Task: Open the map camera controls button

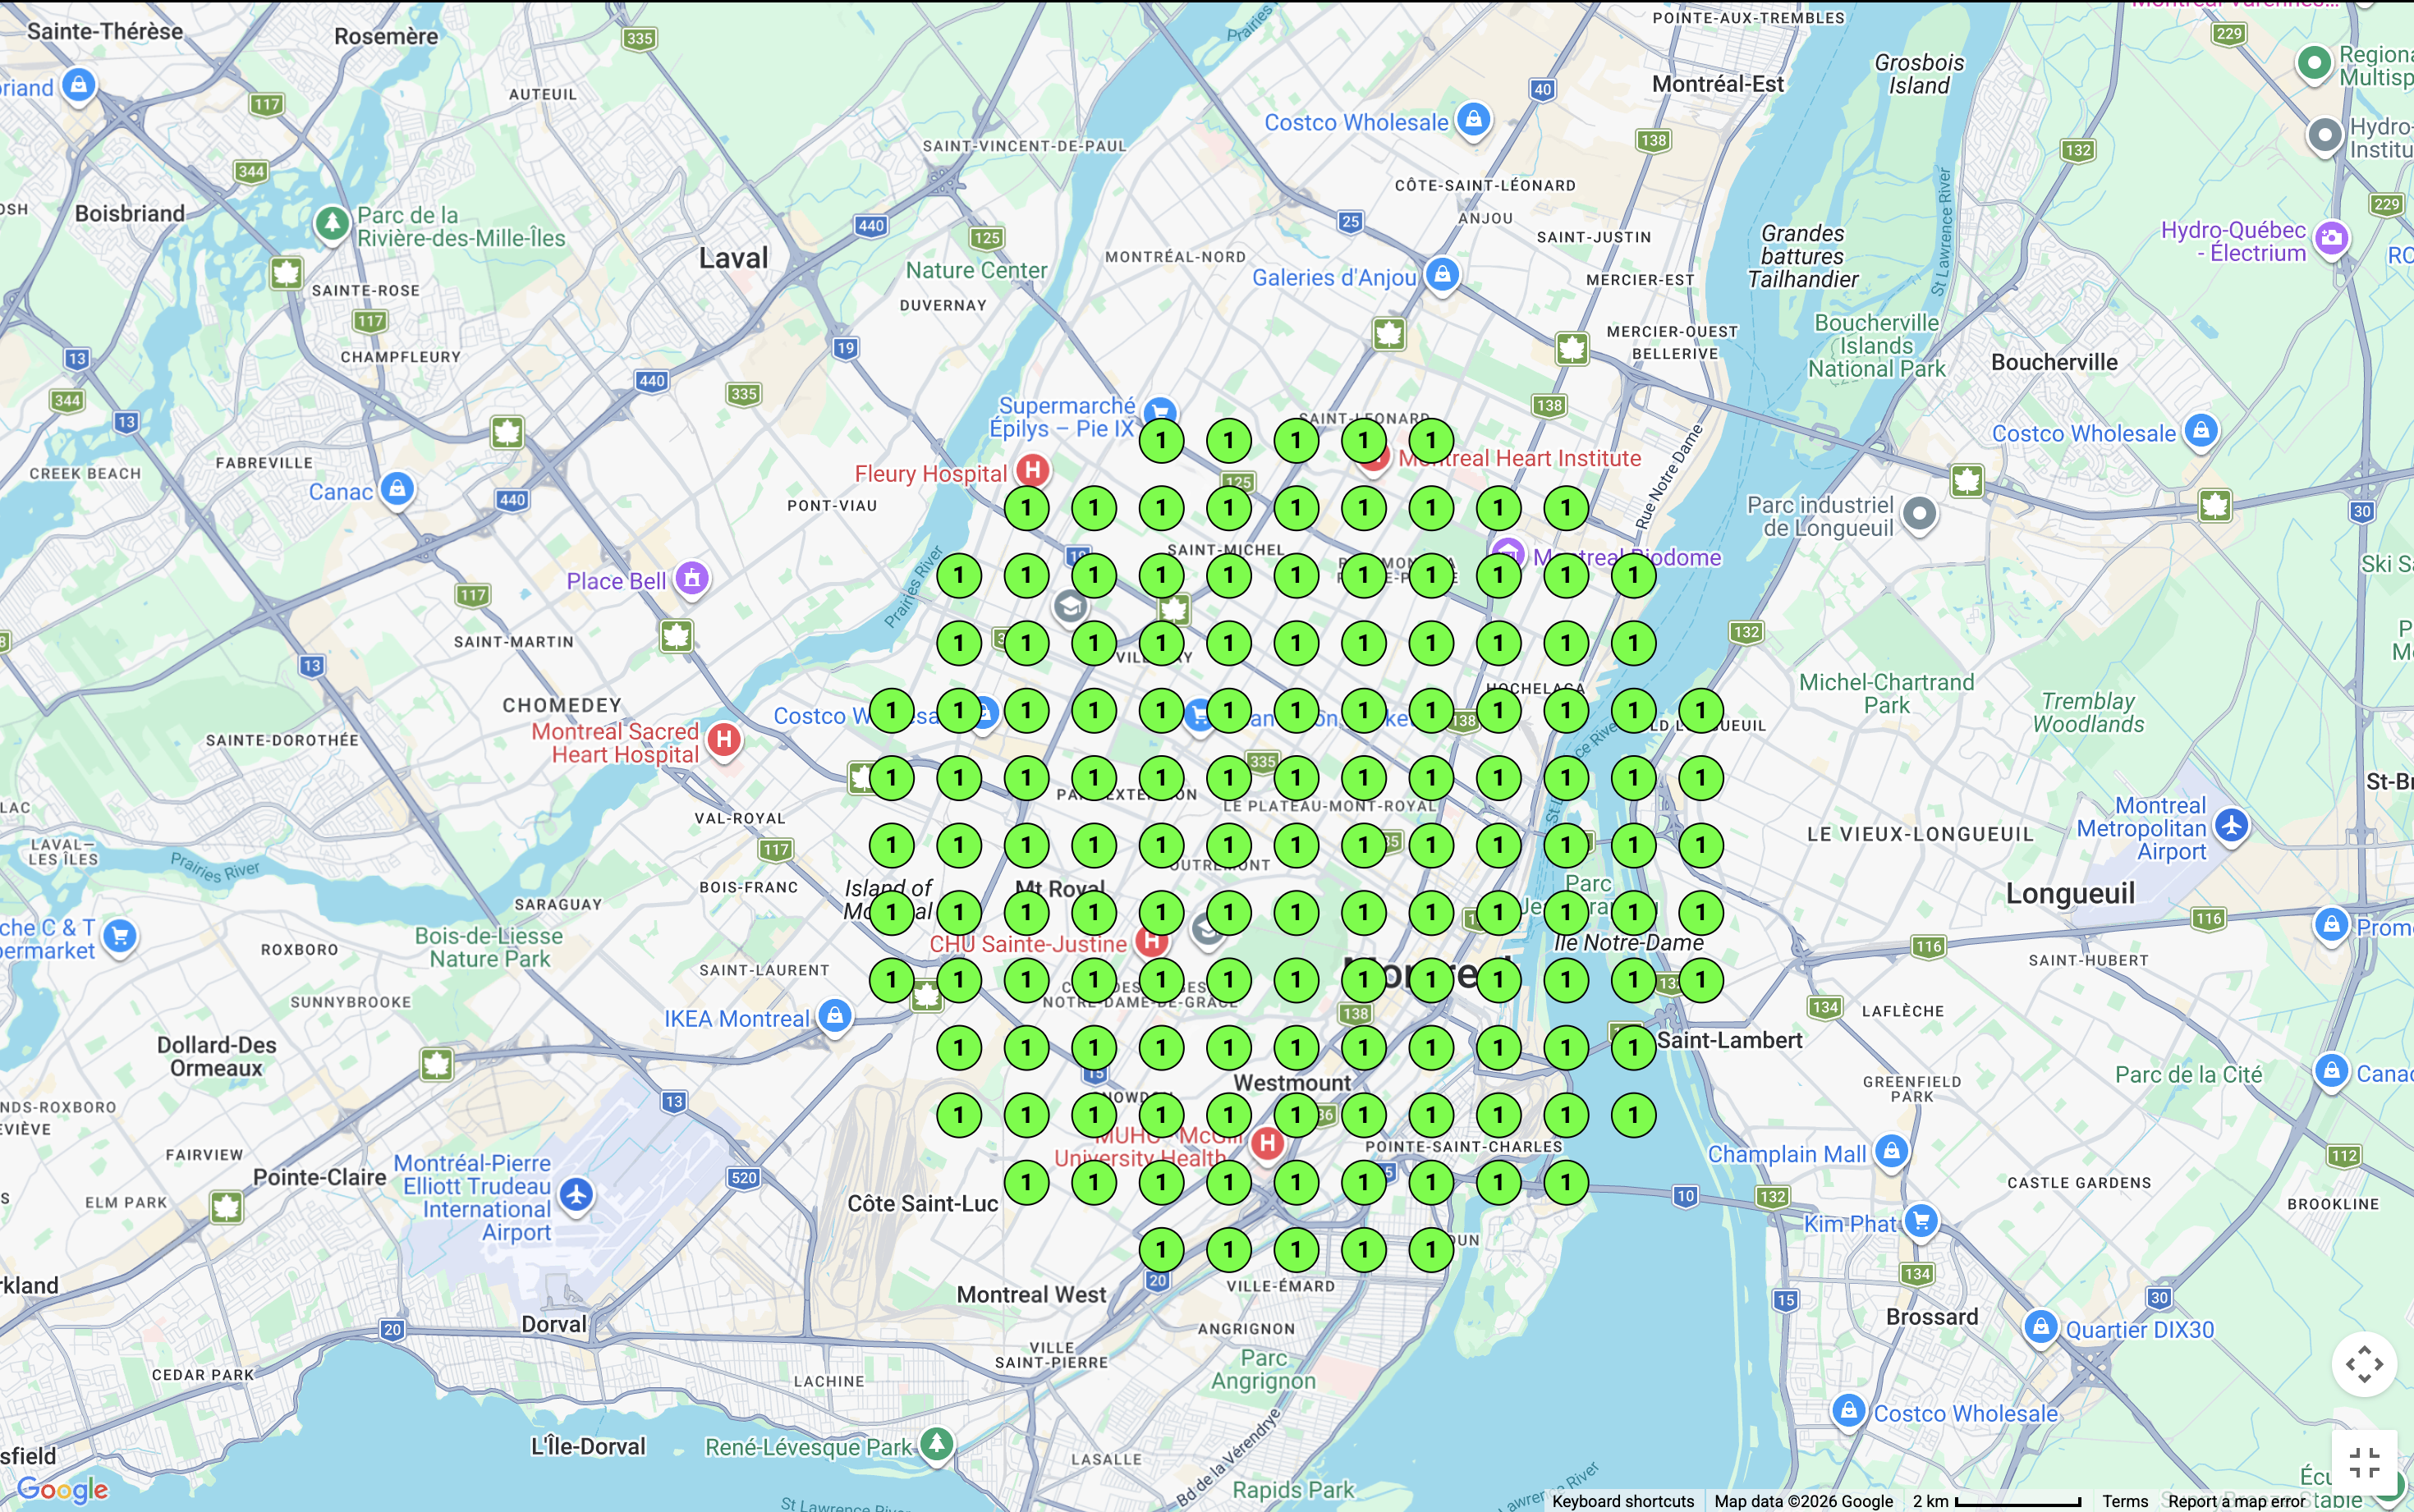Action: pos(2364,1364)
